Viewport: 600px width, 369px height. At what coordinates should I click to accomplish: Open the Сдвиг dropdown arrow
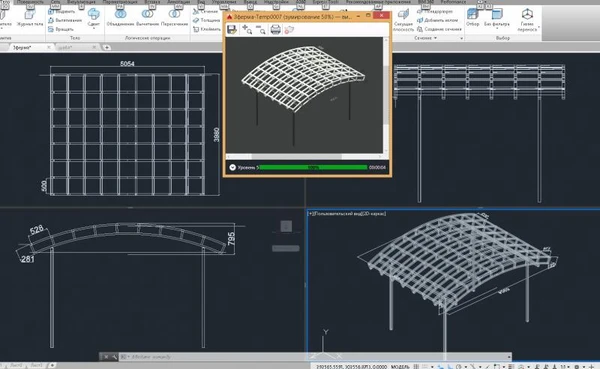click(x=93, y=28)
